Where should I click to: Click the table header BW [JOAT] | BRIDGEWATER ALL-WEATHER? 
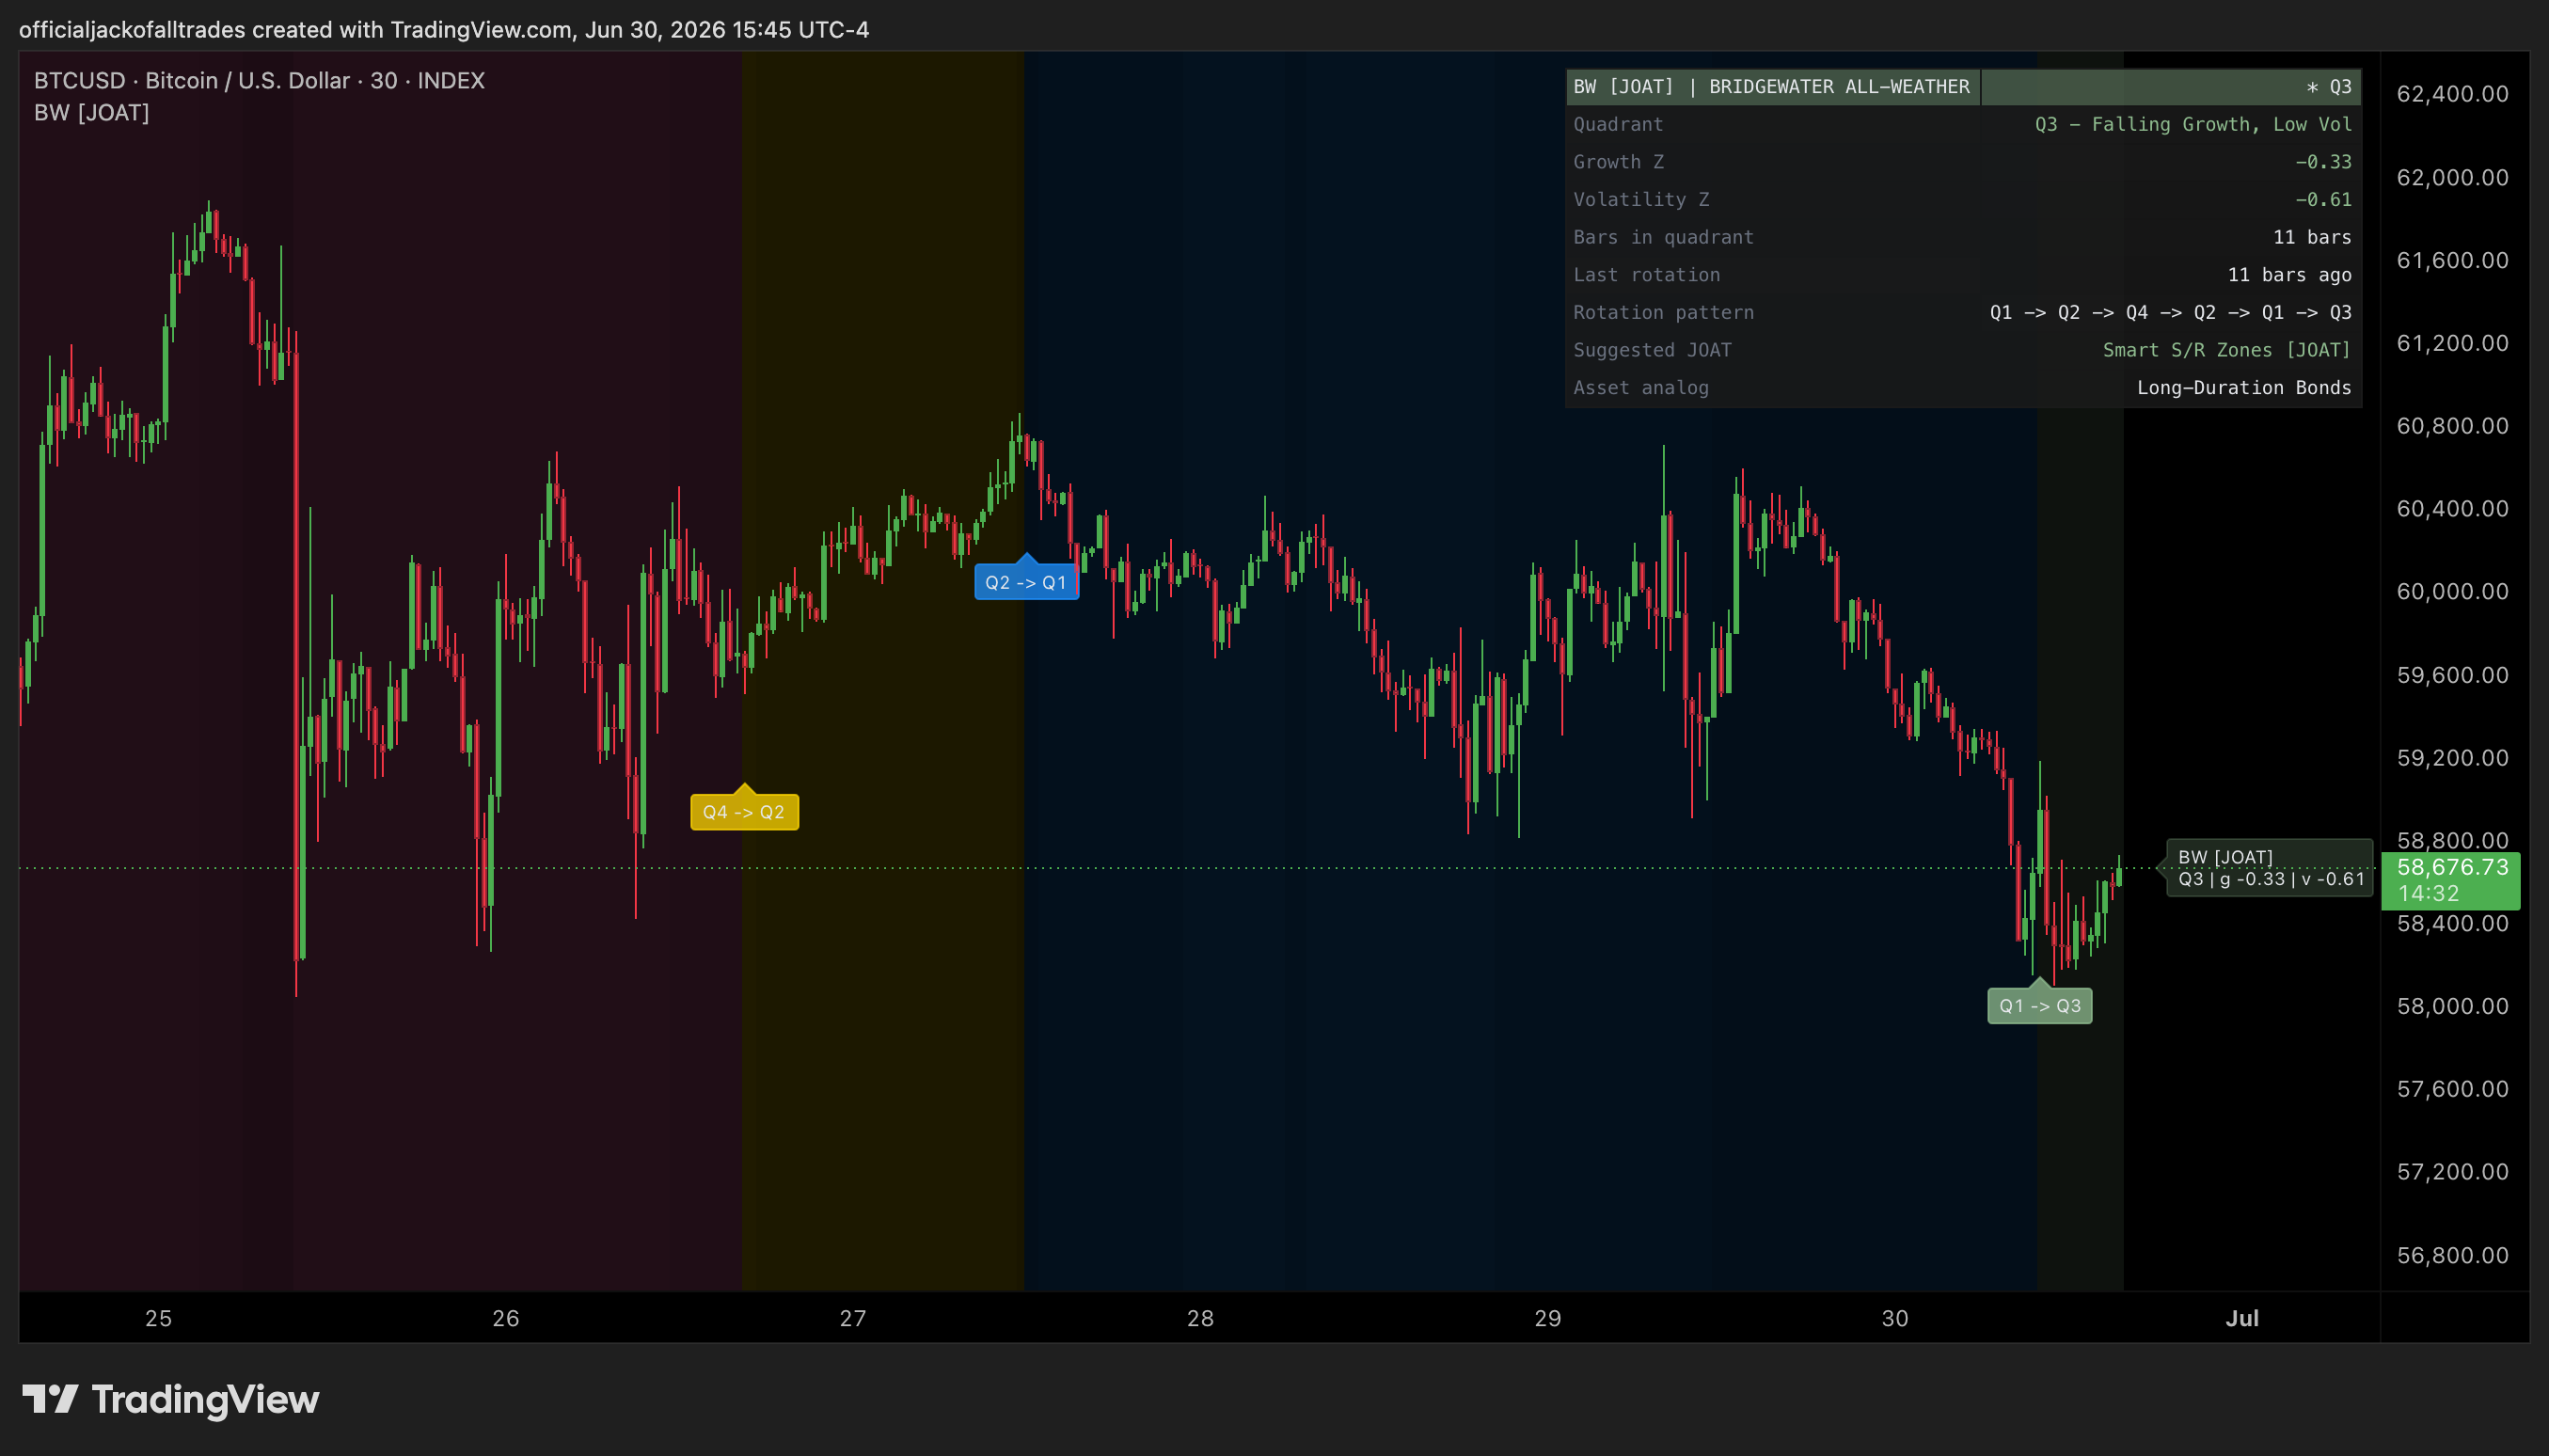pos(1771,87)
